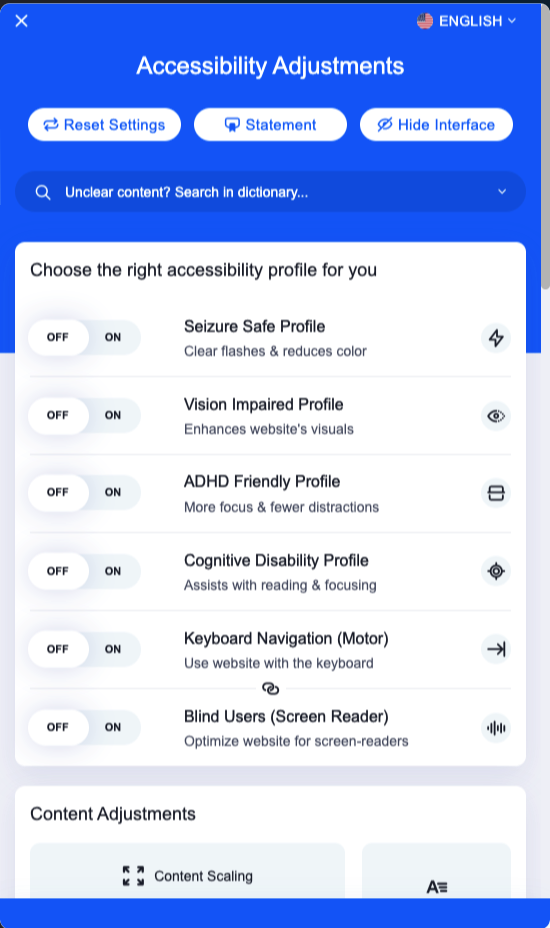Click the Cognitive Disability target icon
This screenshot has width=550, height=928.
[x=496, y=571]
